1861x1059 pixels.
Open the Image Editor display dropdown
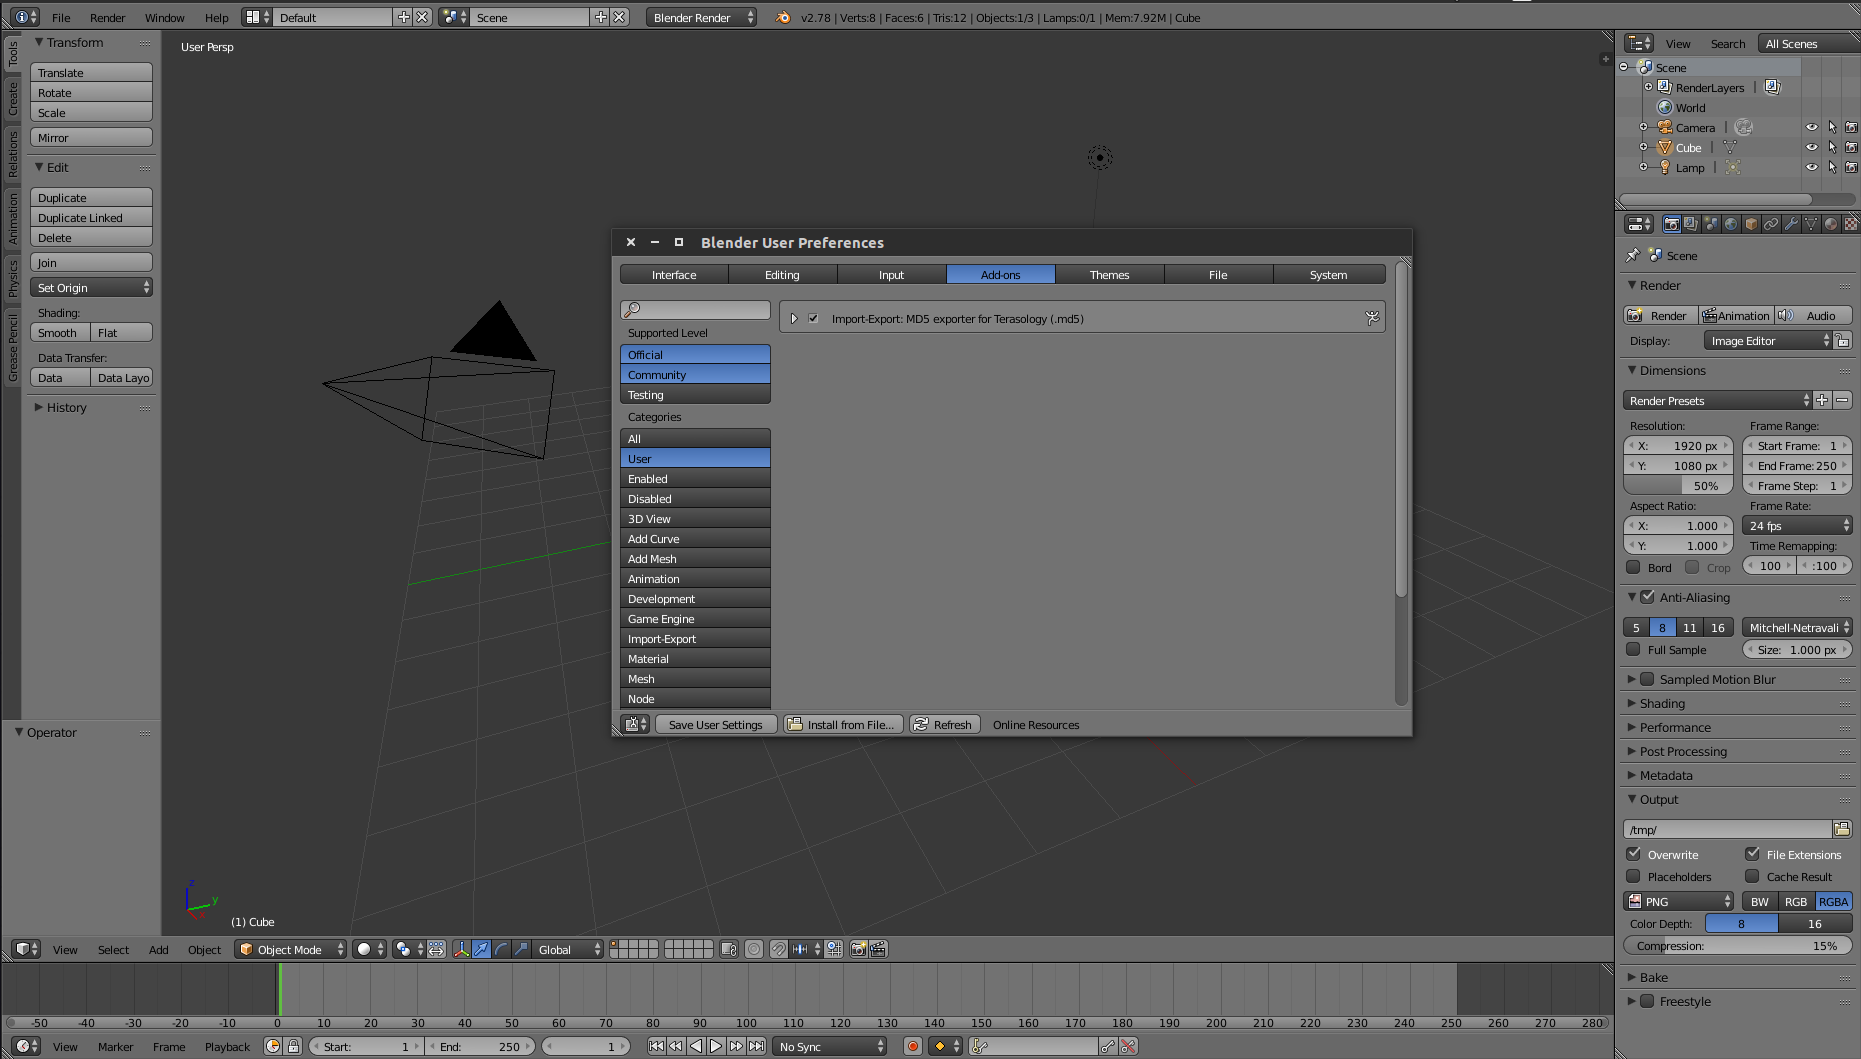1768,341
